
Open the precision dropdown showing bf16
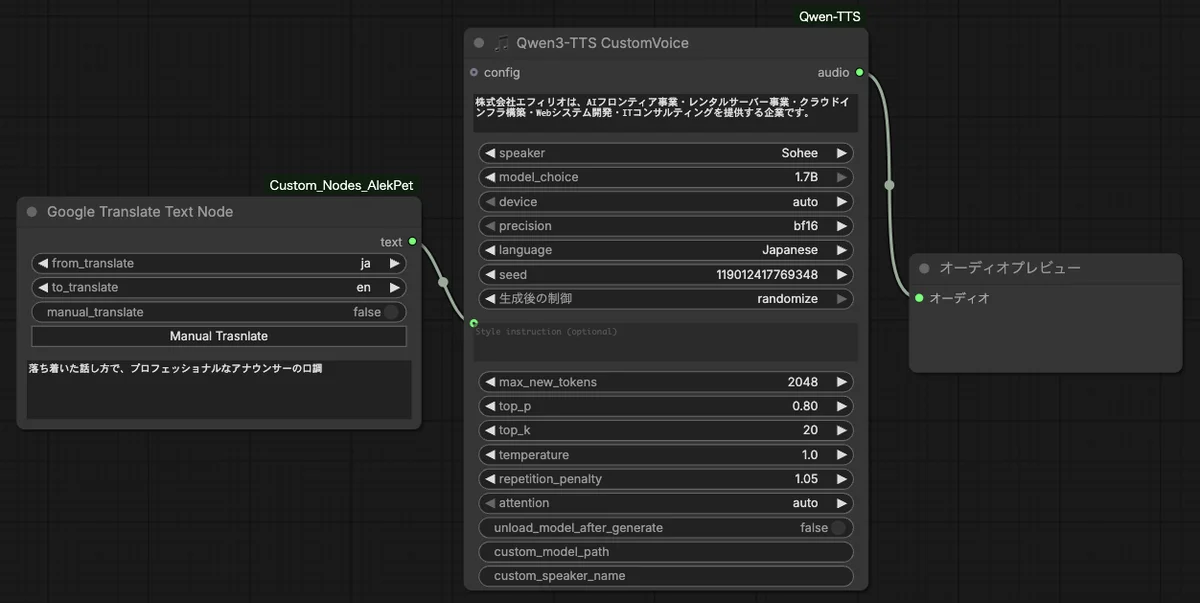point(666,226)
